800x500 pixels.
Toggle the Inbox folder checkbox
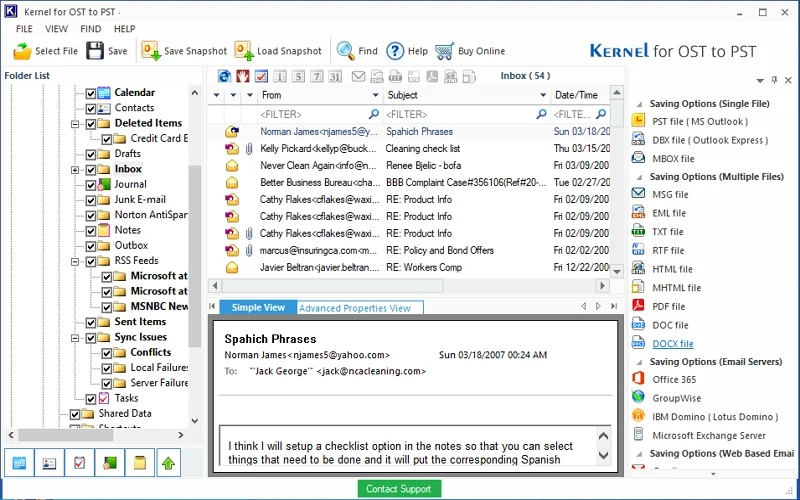point(91,169)
